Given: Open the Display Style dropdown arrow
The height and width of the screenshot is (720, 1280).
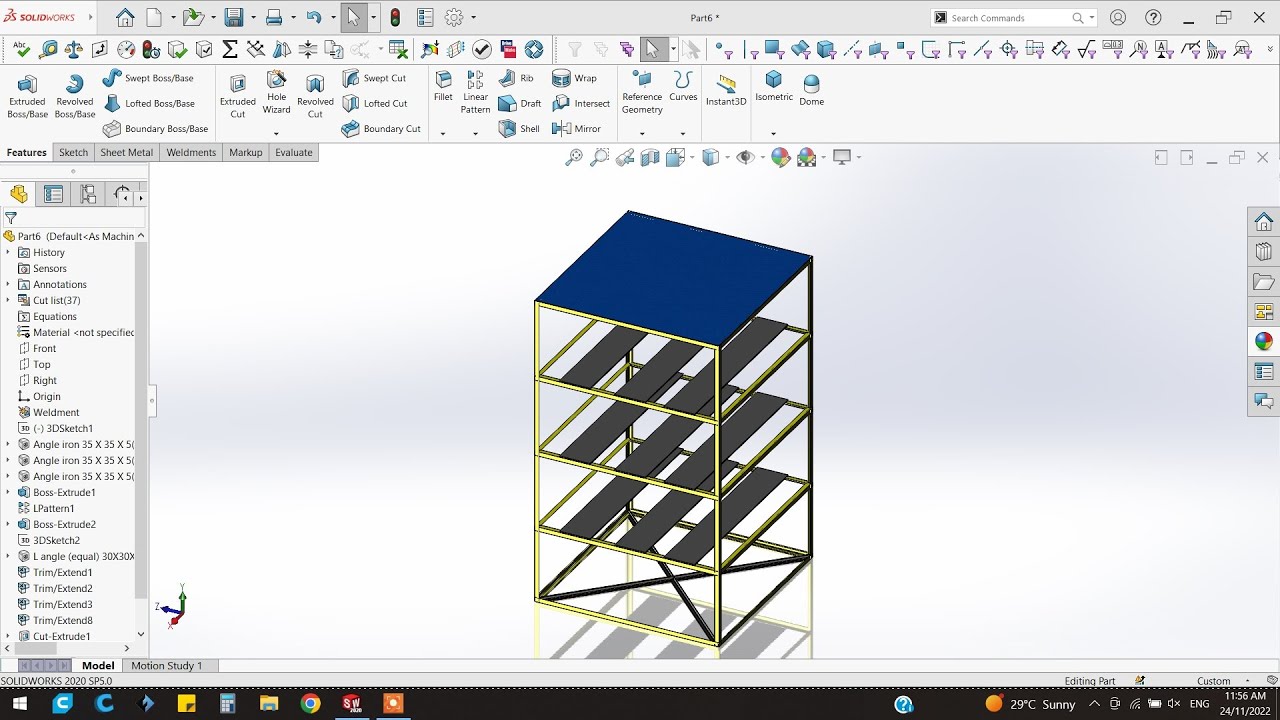Looking at the screenshot, I should [x=728, y=157].
